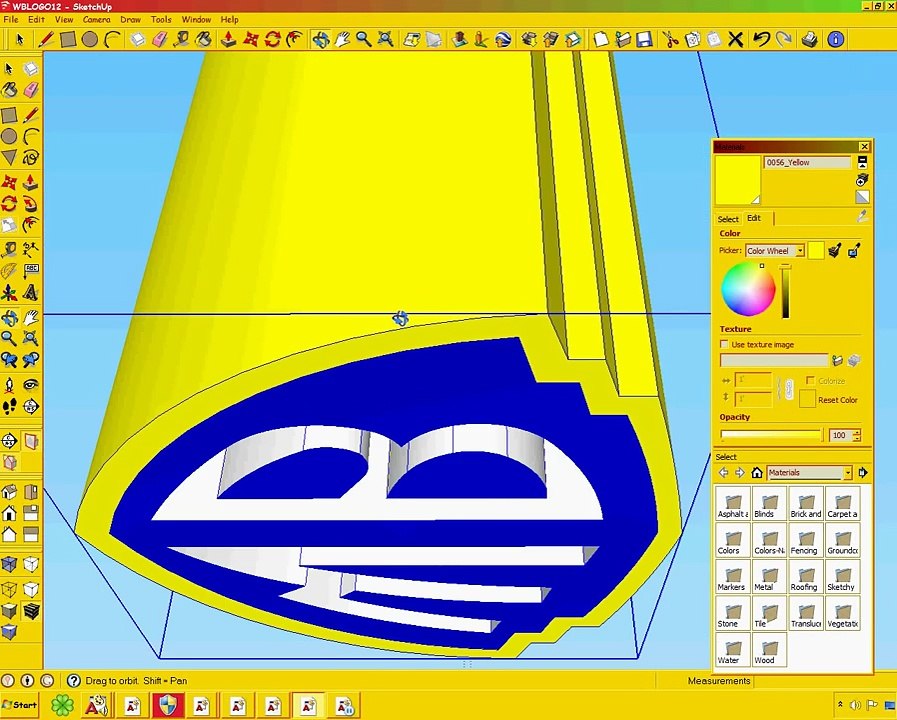Select the Arc tool in top toolbar
Viewport: 897px width, 720px height.
pos(112,39)
